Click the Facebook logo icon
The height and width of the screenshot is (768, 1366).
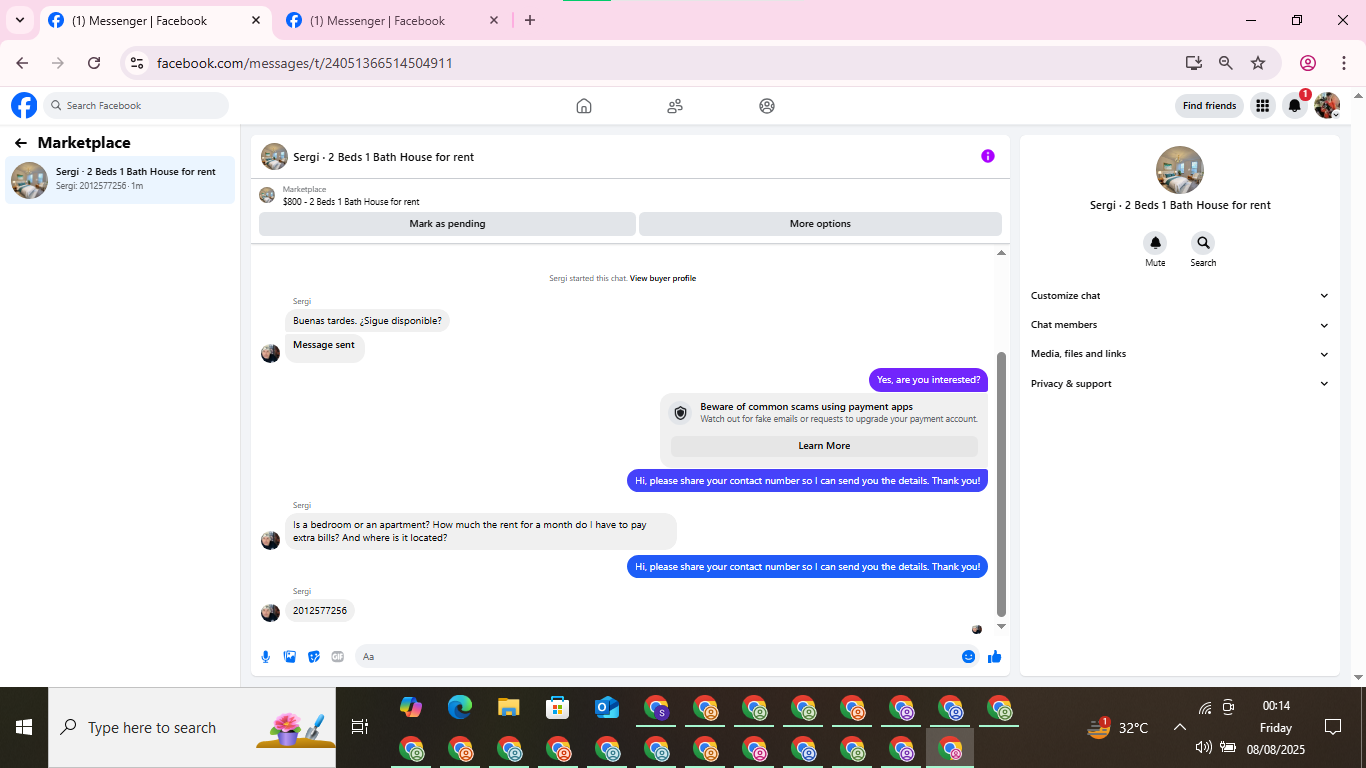pos(24,105)
